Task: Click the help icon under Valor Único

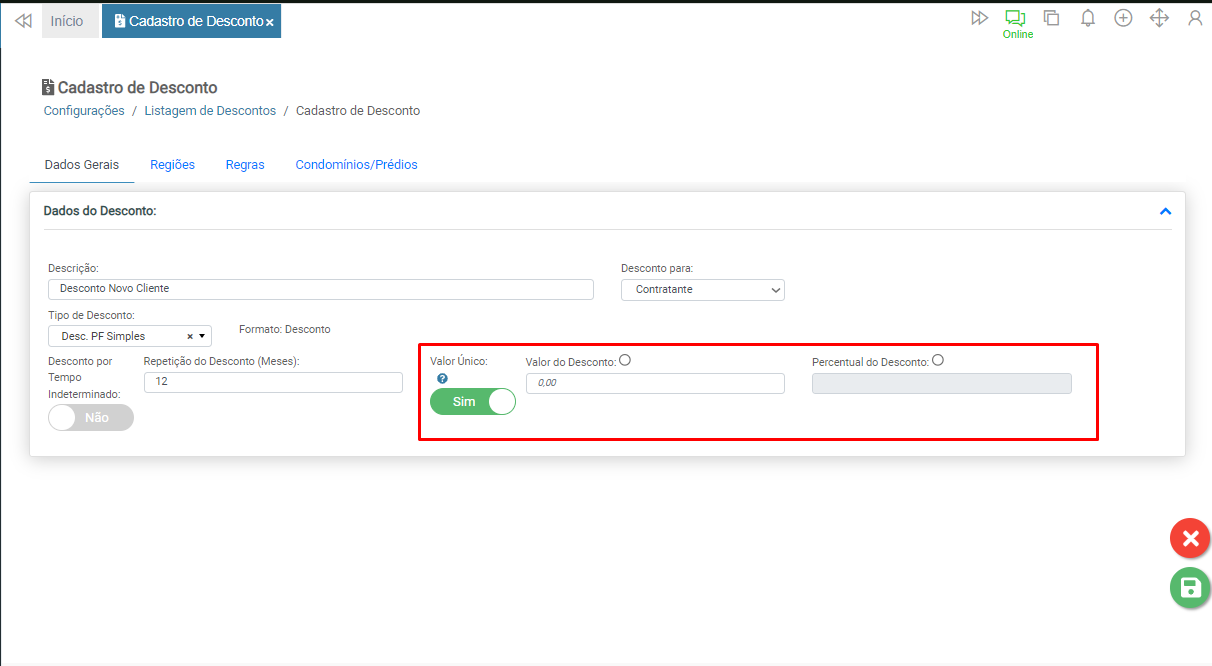Action: [x=443, y=379]
